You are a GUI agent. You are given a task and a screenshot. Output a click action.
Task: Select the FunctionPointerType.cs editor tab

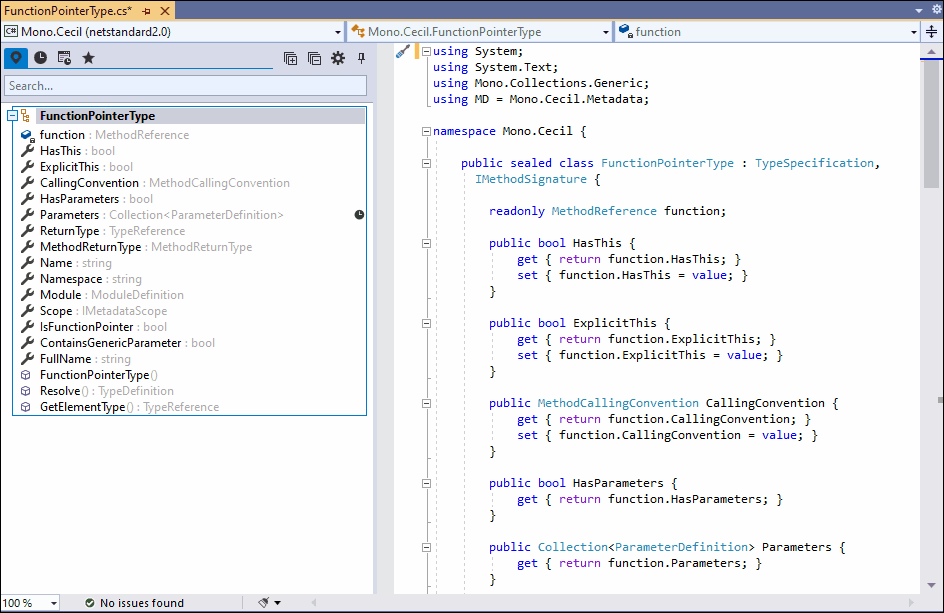[x=70, y=9]
